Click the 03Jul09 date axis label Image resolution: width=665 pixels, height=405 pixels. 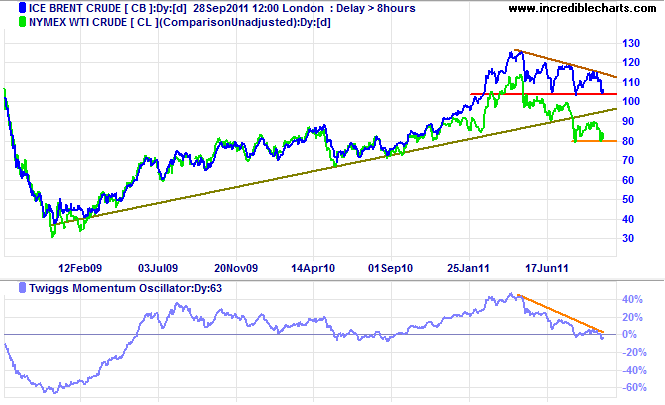click(158, 268)
